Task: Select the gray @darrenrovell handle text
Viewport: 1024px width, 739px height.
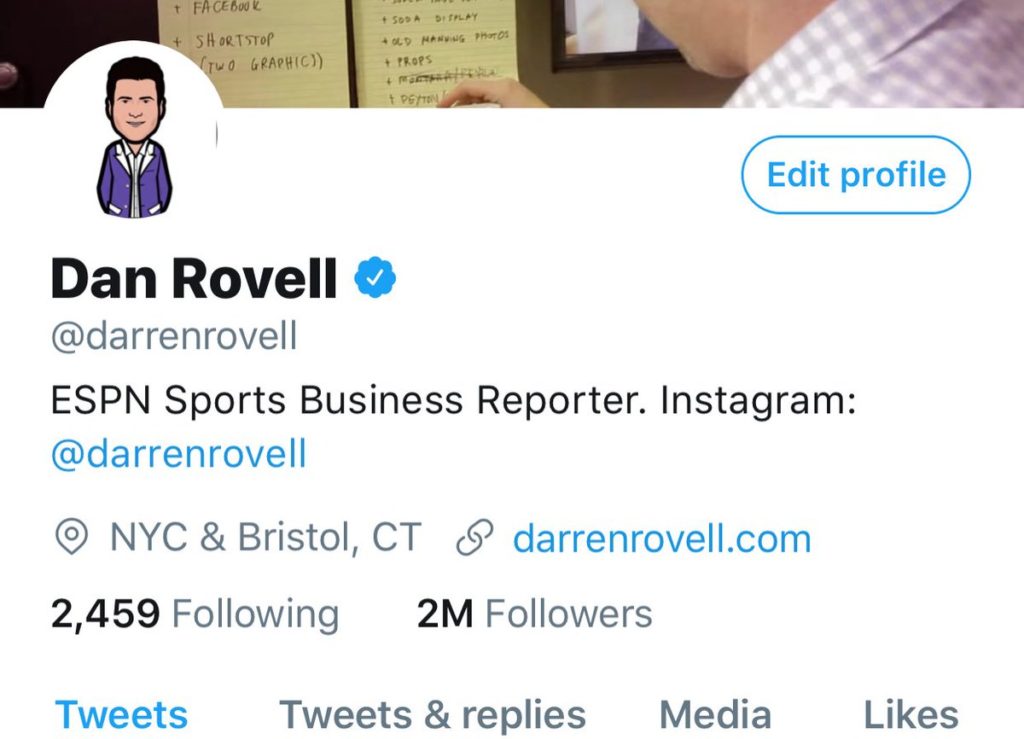Action: click(174, 336)
